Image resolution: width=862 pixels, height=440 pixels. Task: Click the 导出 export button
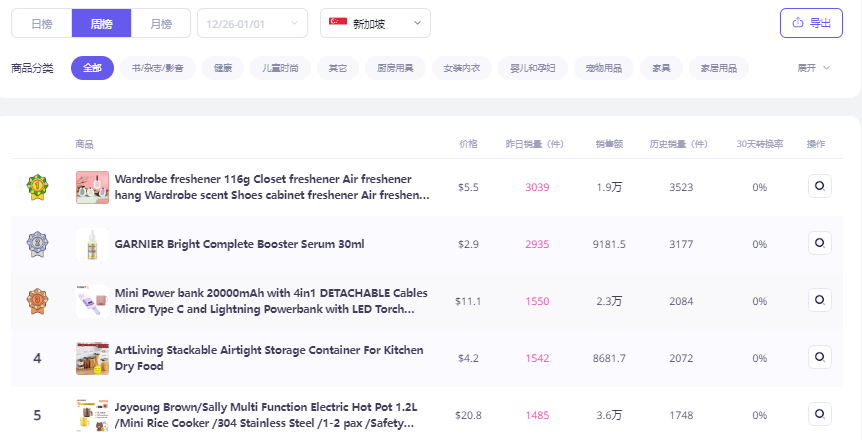click(x=811, y=23)
